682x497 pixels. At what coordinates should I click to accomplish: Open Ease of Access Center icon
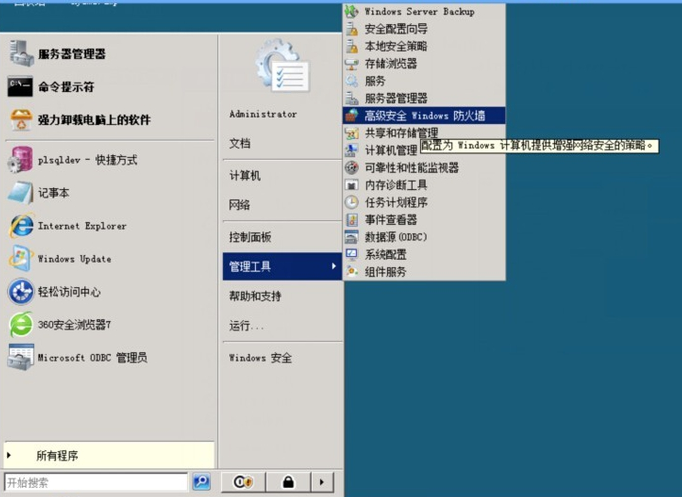tap(20, 291)
